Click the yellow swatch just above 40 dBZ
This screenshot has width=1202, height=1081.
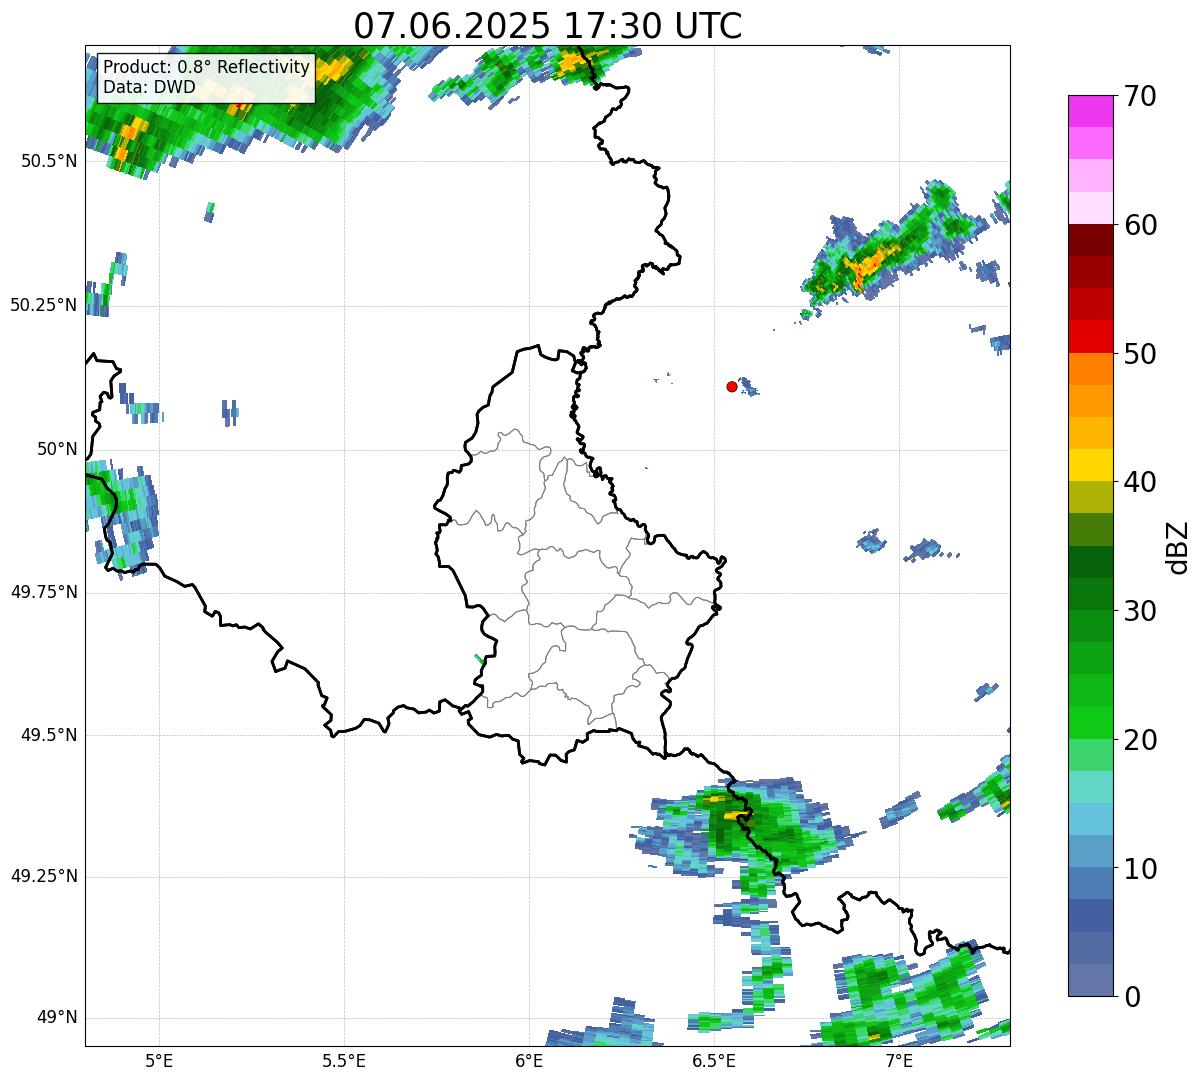coord(1090,466)
